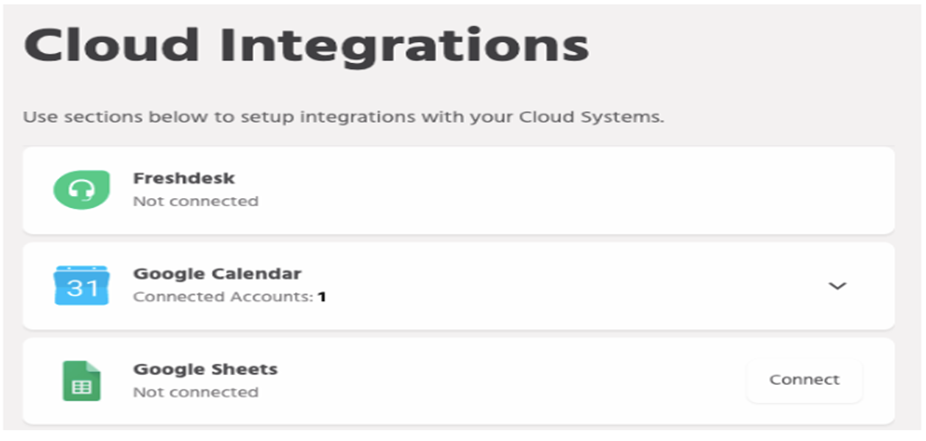Click the setup integrations description text
926x441 pixels.
(343, 117)
